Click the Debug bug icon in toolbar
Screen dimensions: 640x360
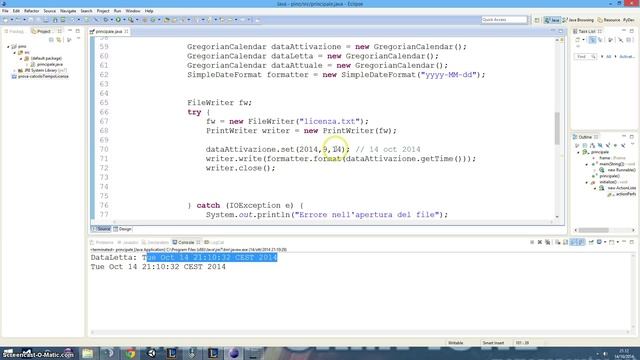[106, 20]
